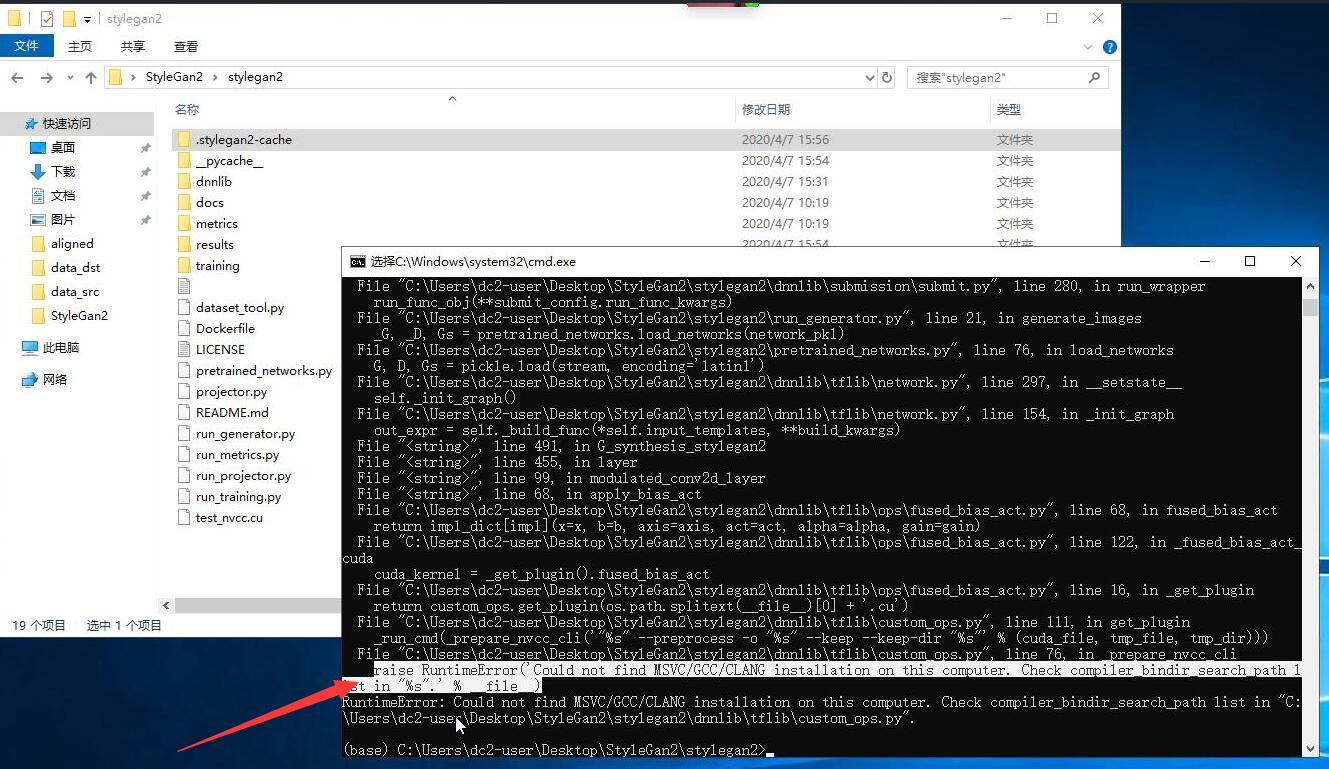Open StyleGan2 folder in navigation pane

coord(79,316)
